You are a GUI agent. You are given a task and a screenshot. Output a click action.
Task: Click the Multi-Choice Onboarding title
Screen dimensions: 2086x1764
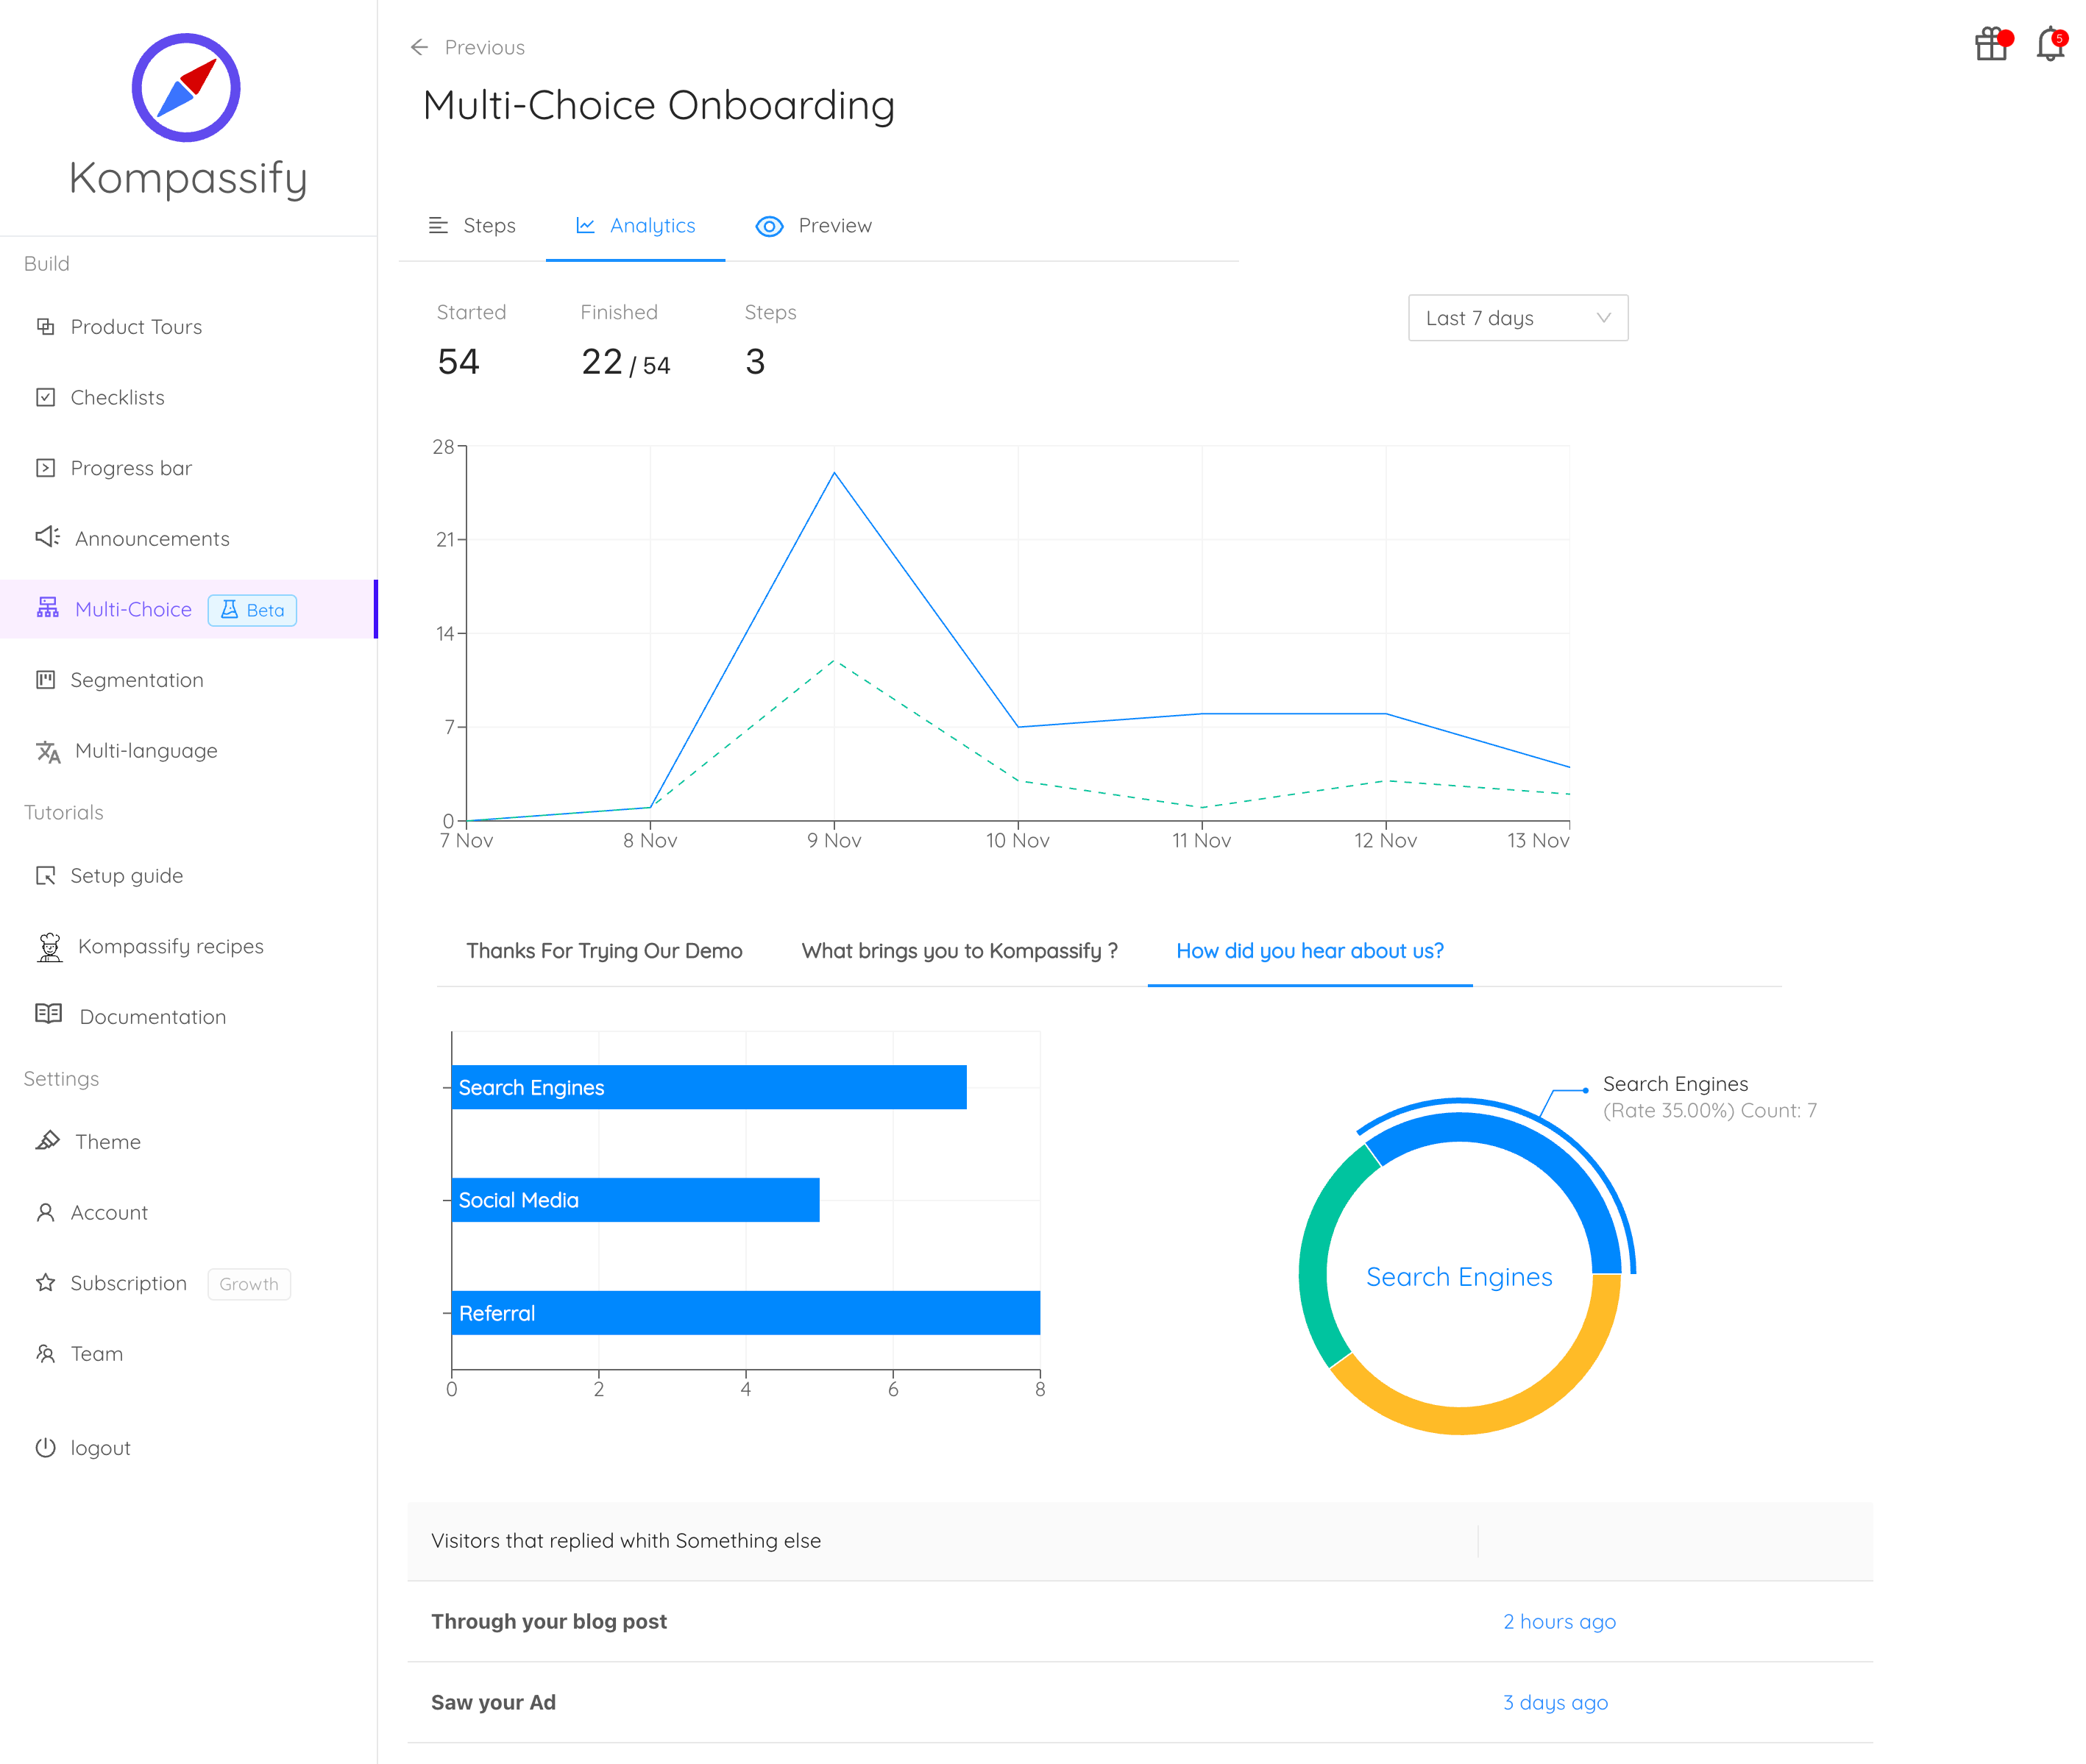(x=659, y=105)
